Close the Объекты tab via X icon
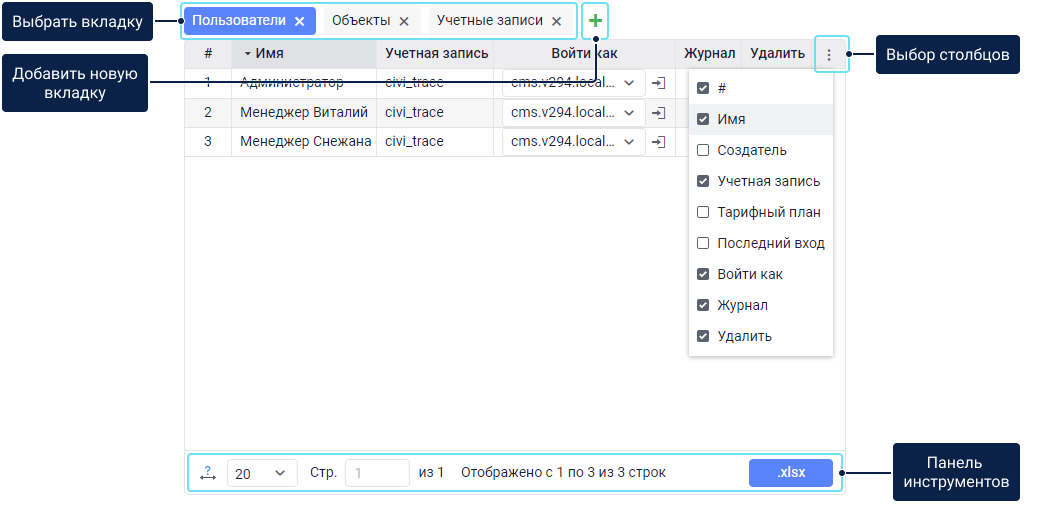Image resolution: width=1049 pixels, height=505 pixels. (x=404, y=21)
